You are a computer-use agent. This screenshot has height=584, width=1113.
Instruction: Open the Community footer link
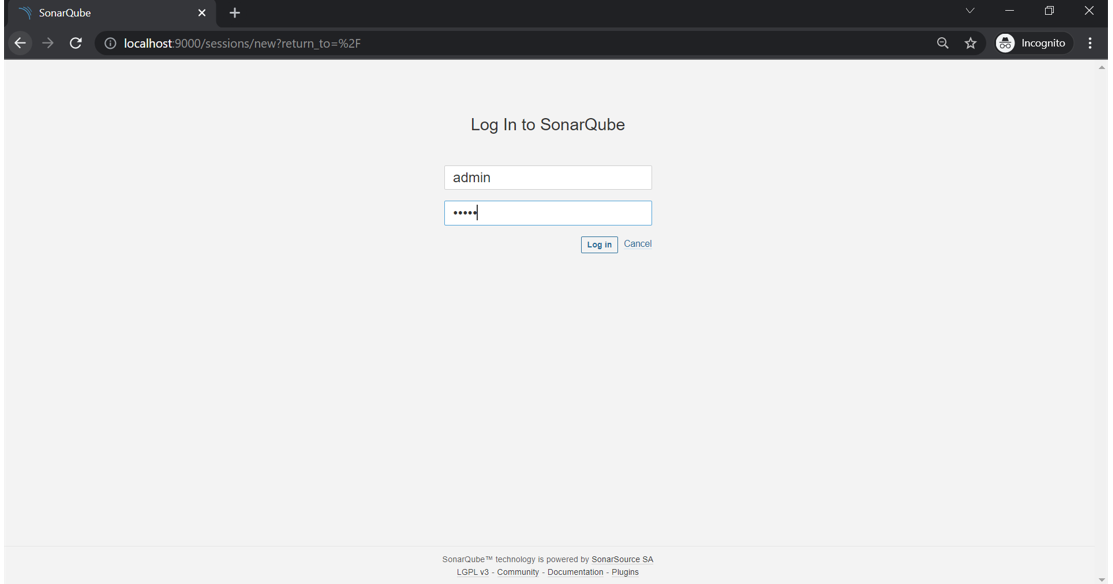click(x=517, y=572)
